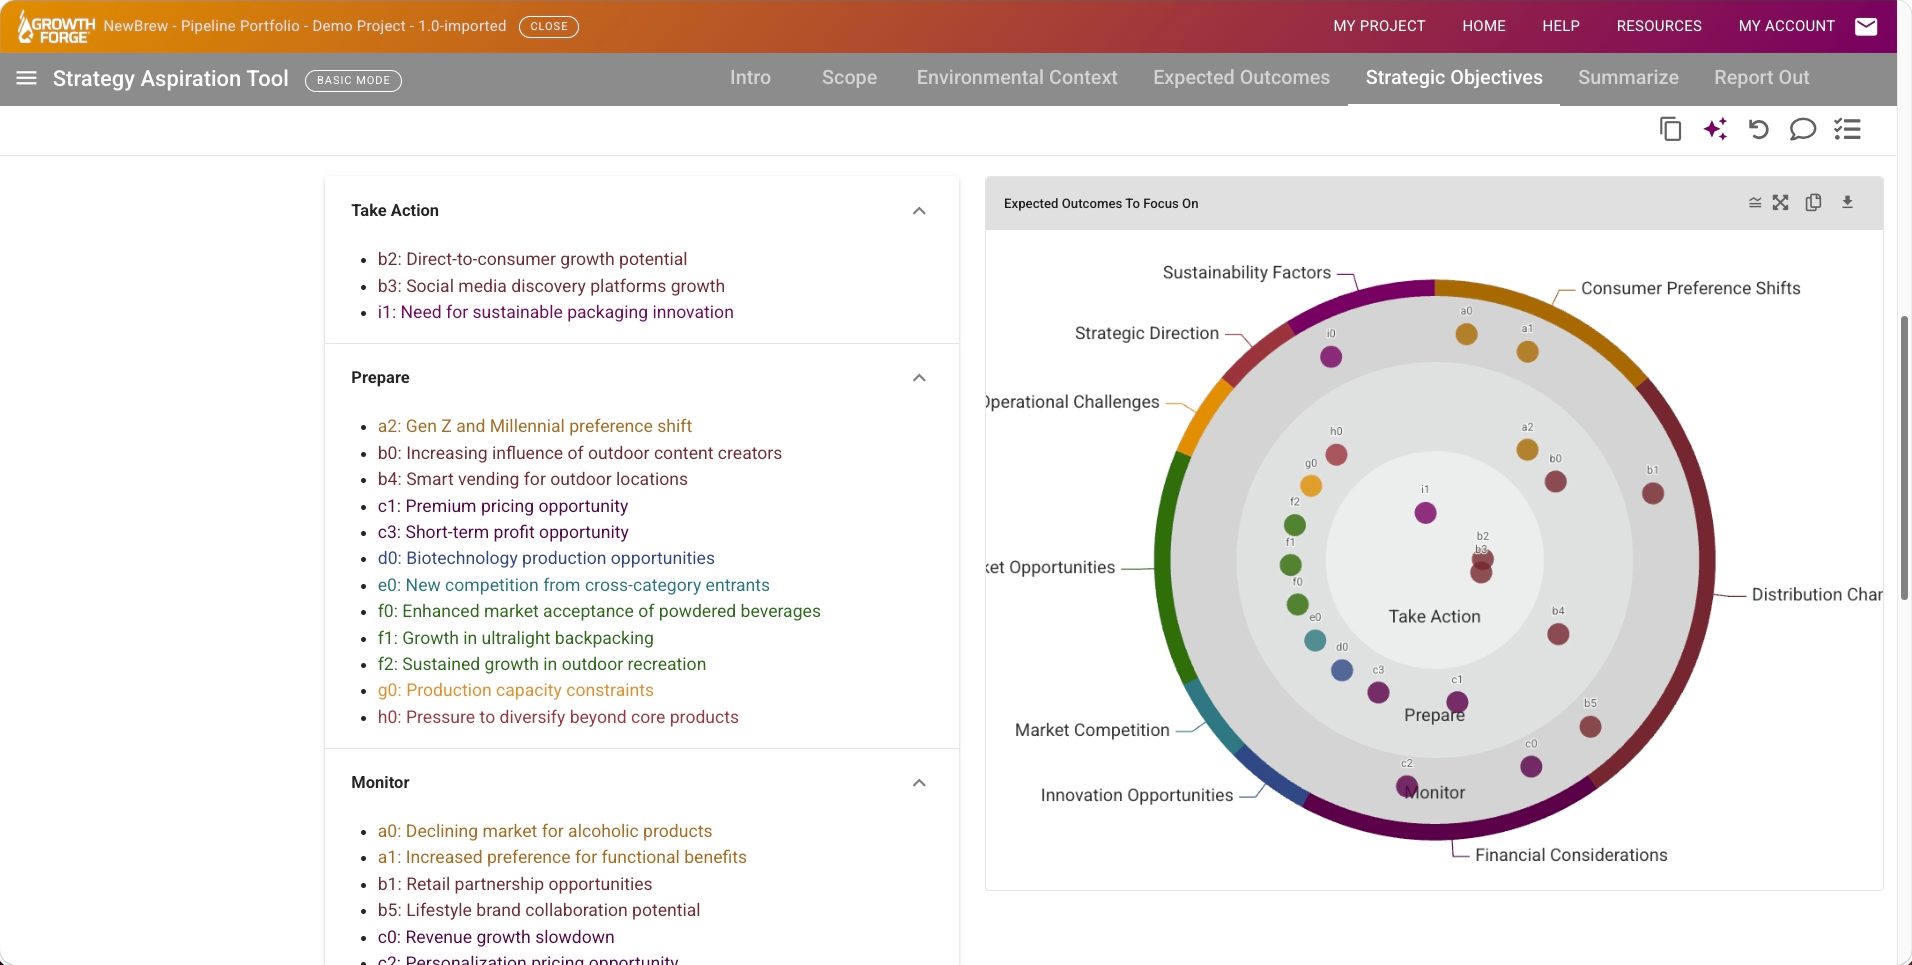This screenshot has height=965, width=1912.
Task: Click the b1 dot on chart
Action: pyautogui.click(x=1653, y=493)
